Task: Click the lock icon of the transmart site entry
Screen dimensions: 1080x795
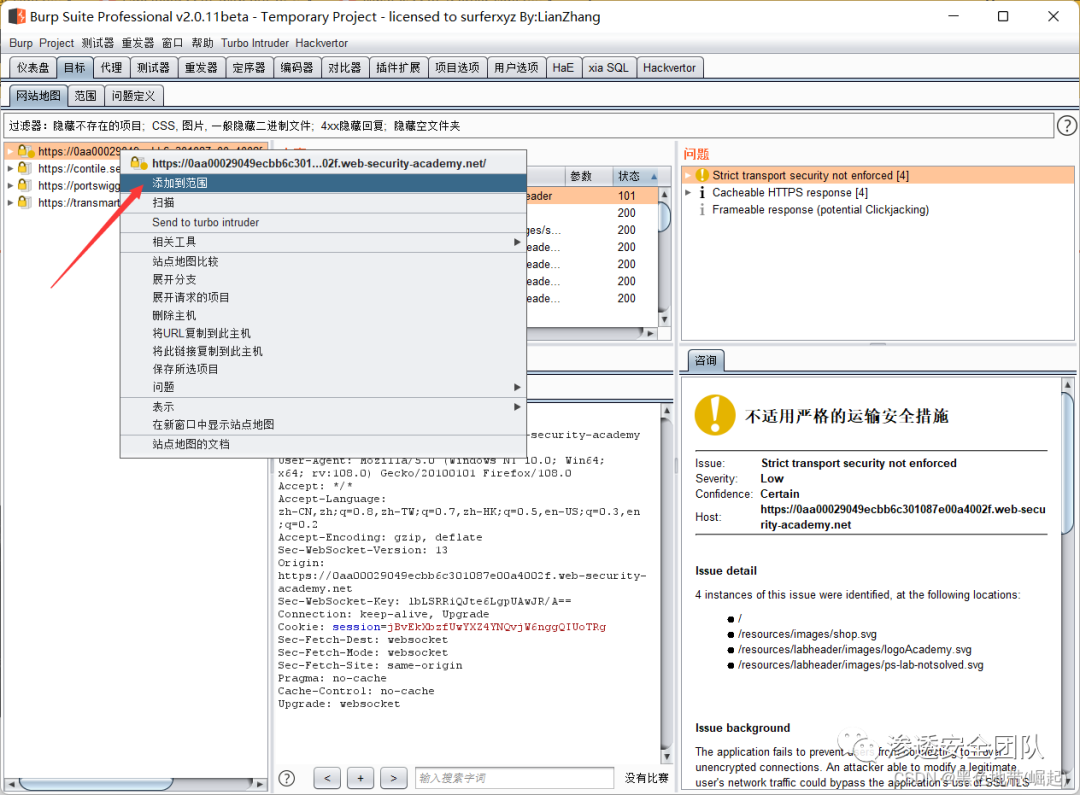Action: click(25, 203)
